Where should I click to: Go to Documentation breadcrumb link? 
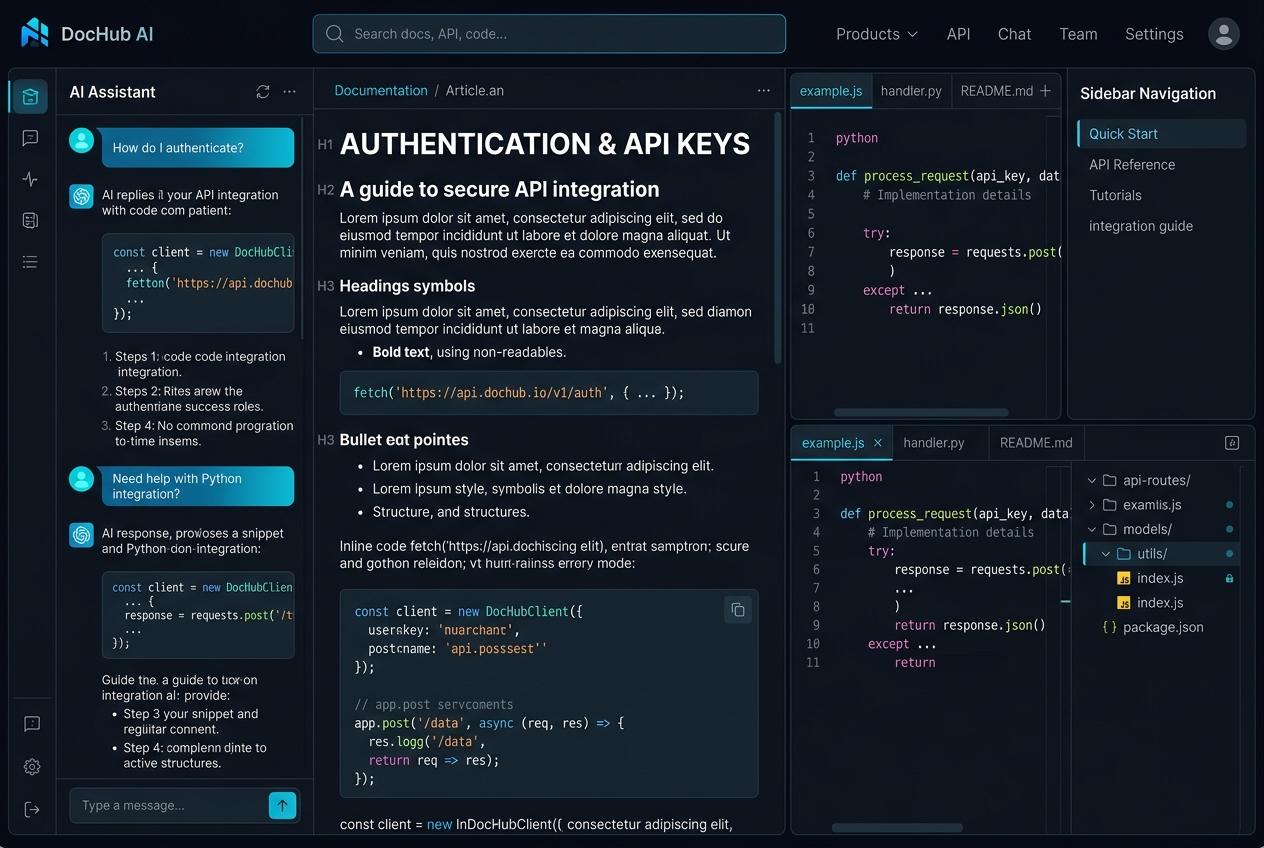tap(381, 90)
